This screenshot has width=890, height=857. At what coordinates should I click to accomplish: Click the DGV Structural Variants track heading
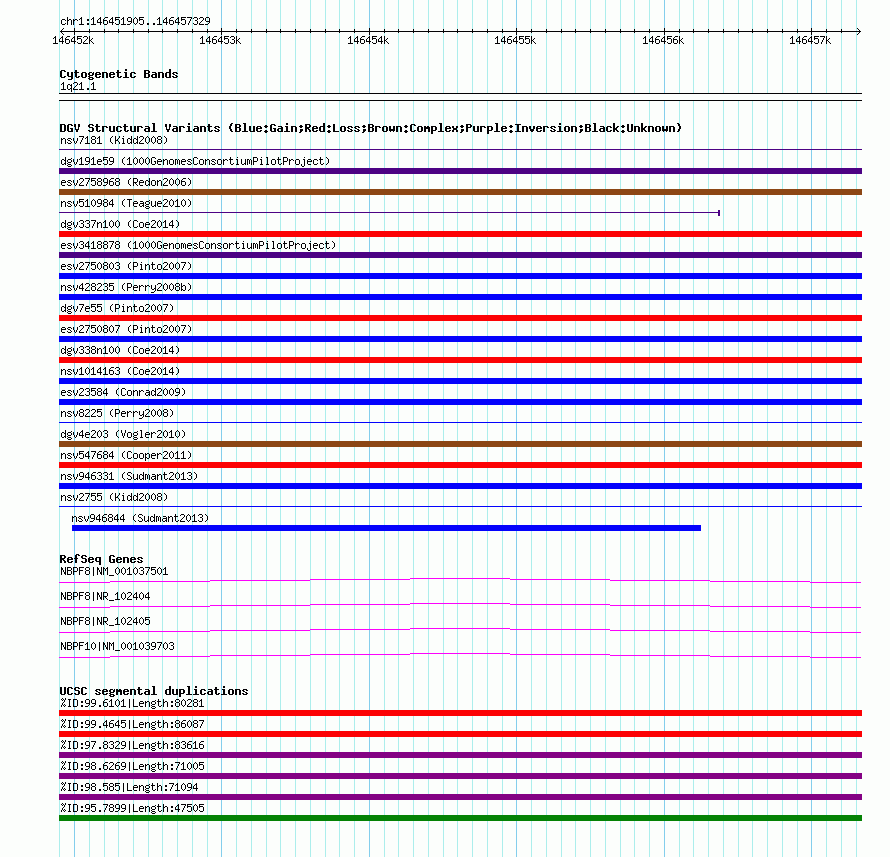click(371, 128)
